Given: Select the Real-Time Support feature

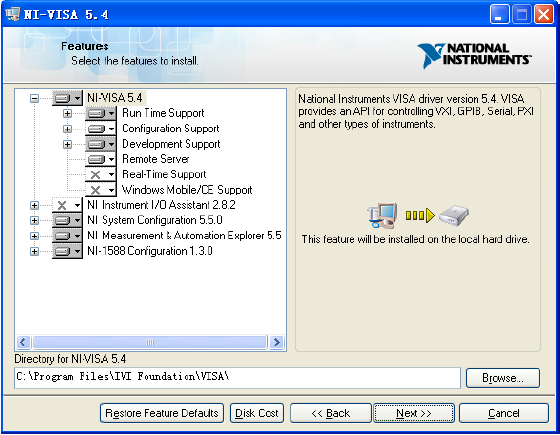Looking at the screenshot, I should [164, 174].
